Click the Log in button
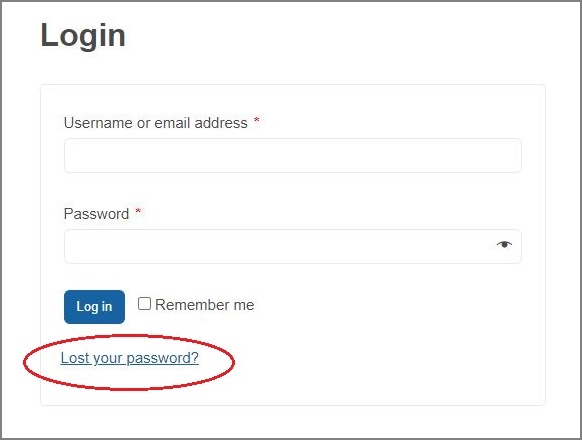This screenshot has height=440, width=582. (x=94, y=307)
